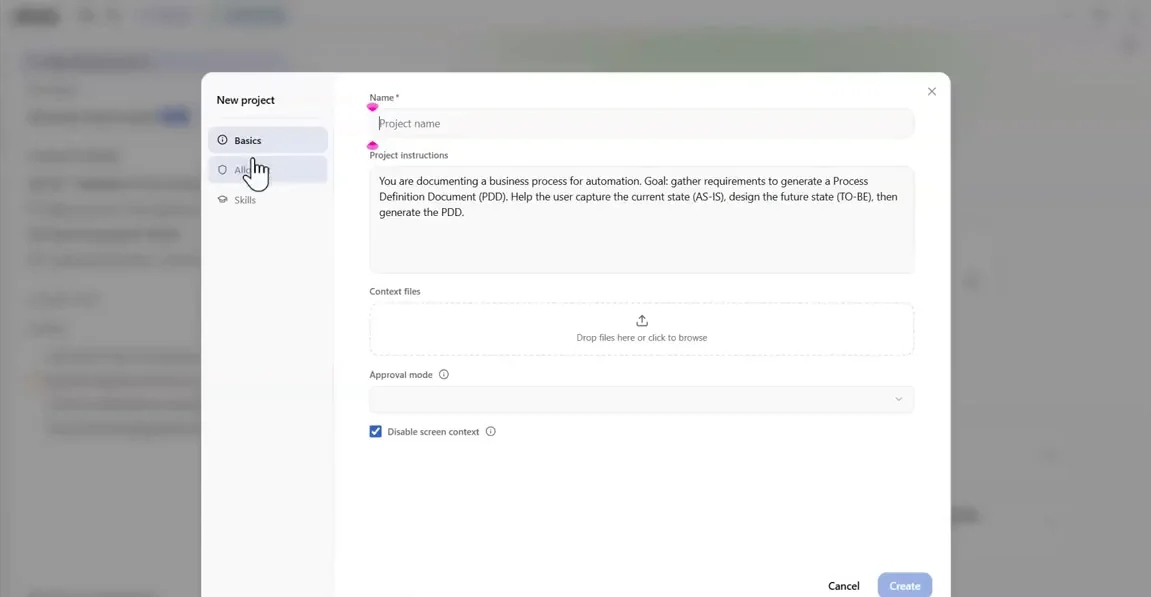1151x597 pixels.
Task: Click the Skills graduation cap icon
Action: pos(222,200)
